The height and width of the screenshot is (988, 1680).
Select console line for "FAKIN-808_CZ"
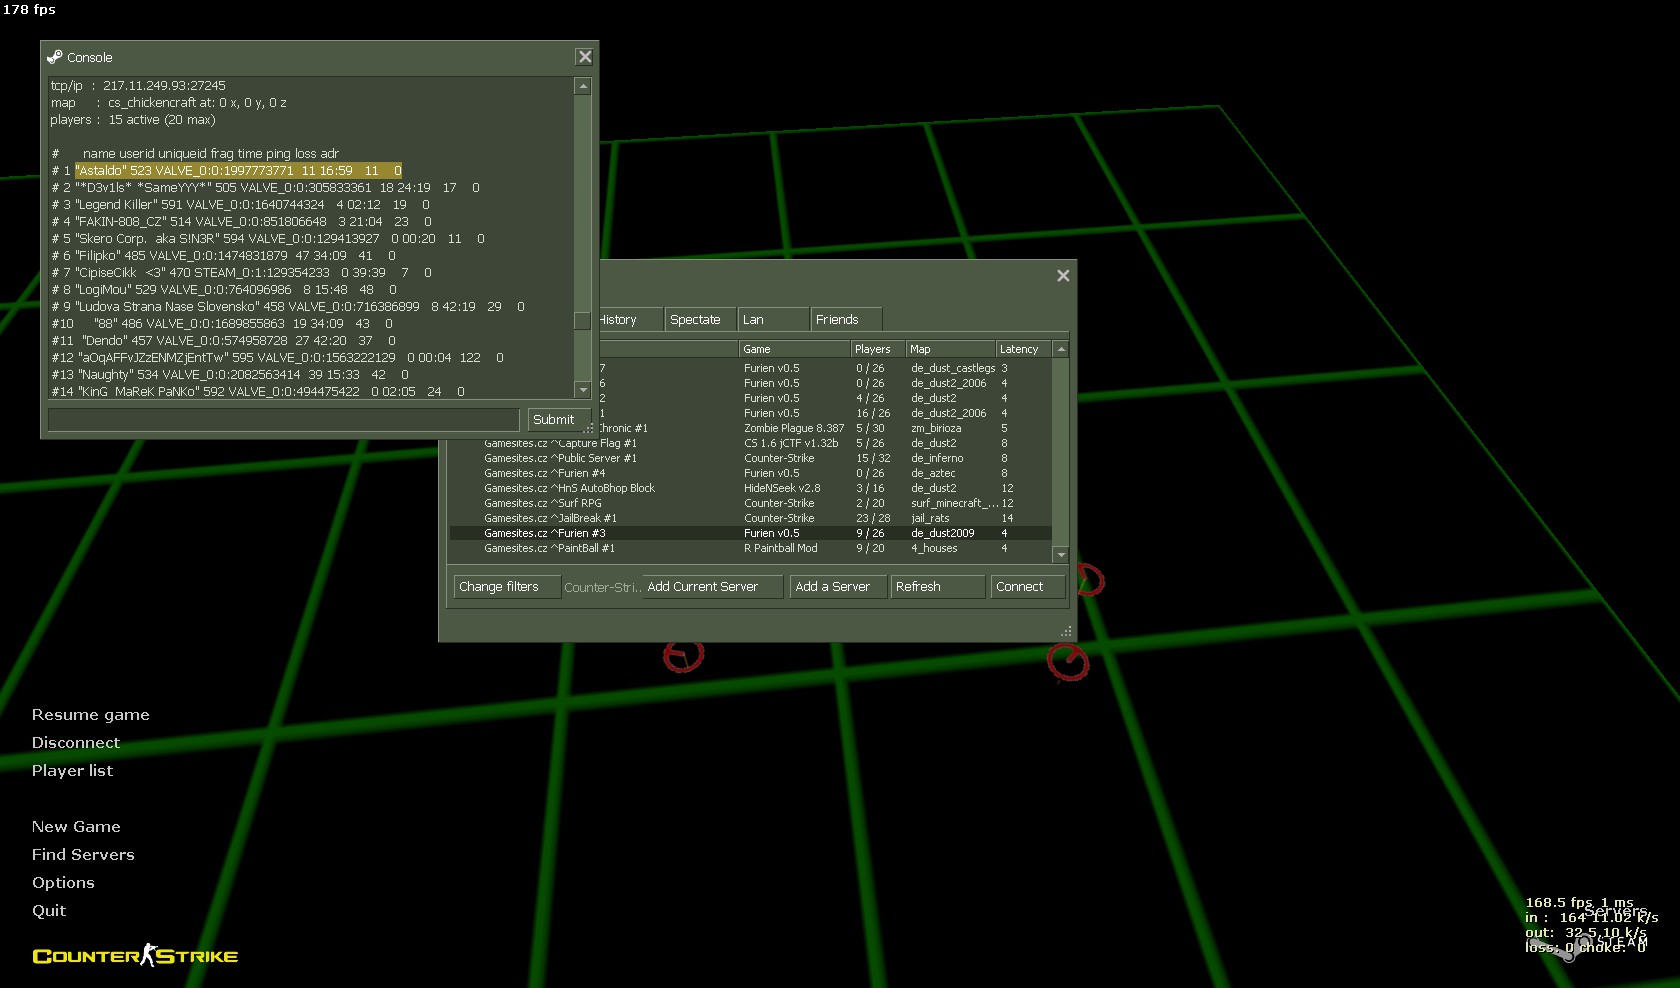tap(242, 222)
